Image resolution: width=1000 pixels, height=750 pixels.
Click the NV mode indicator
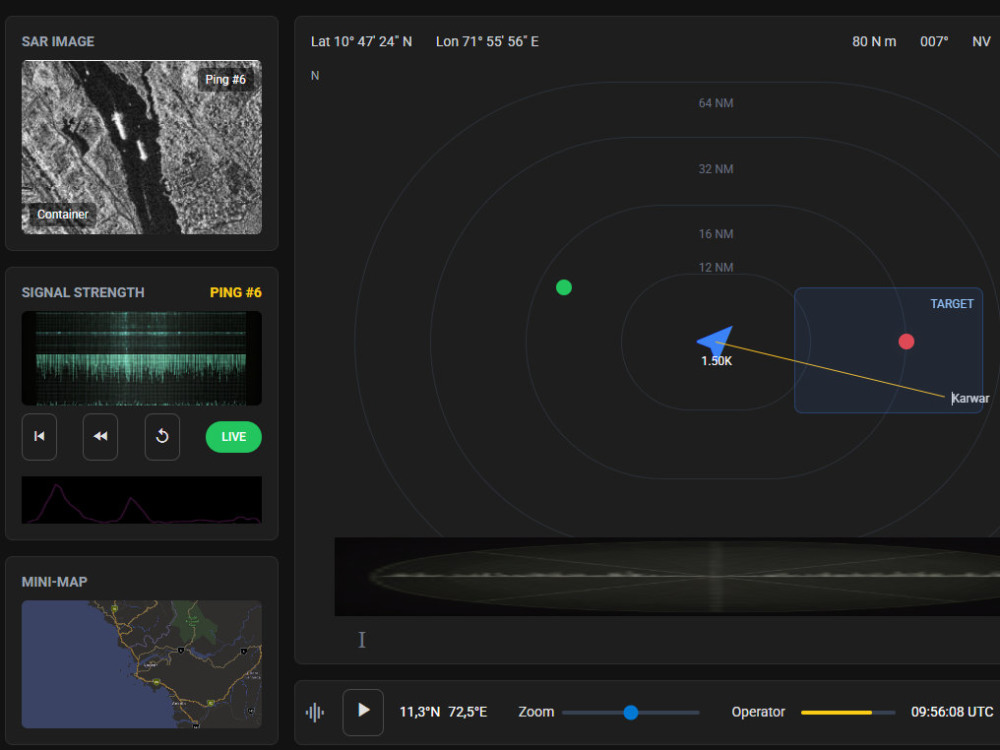[981, 41]
